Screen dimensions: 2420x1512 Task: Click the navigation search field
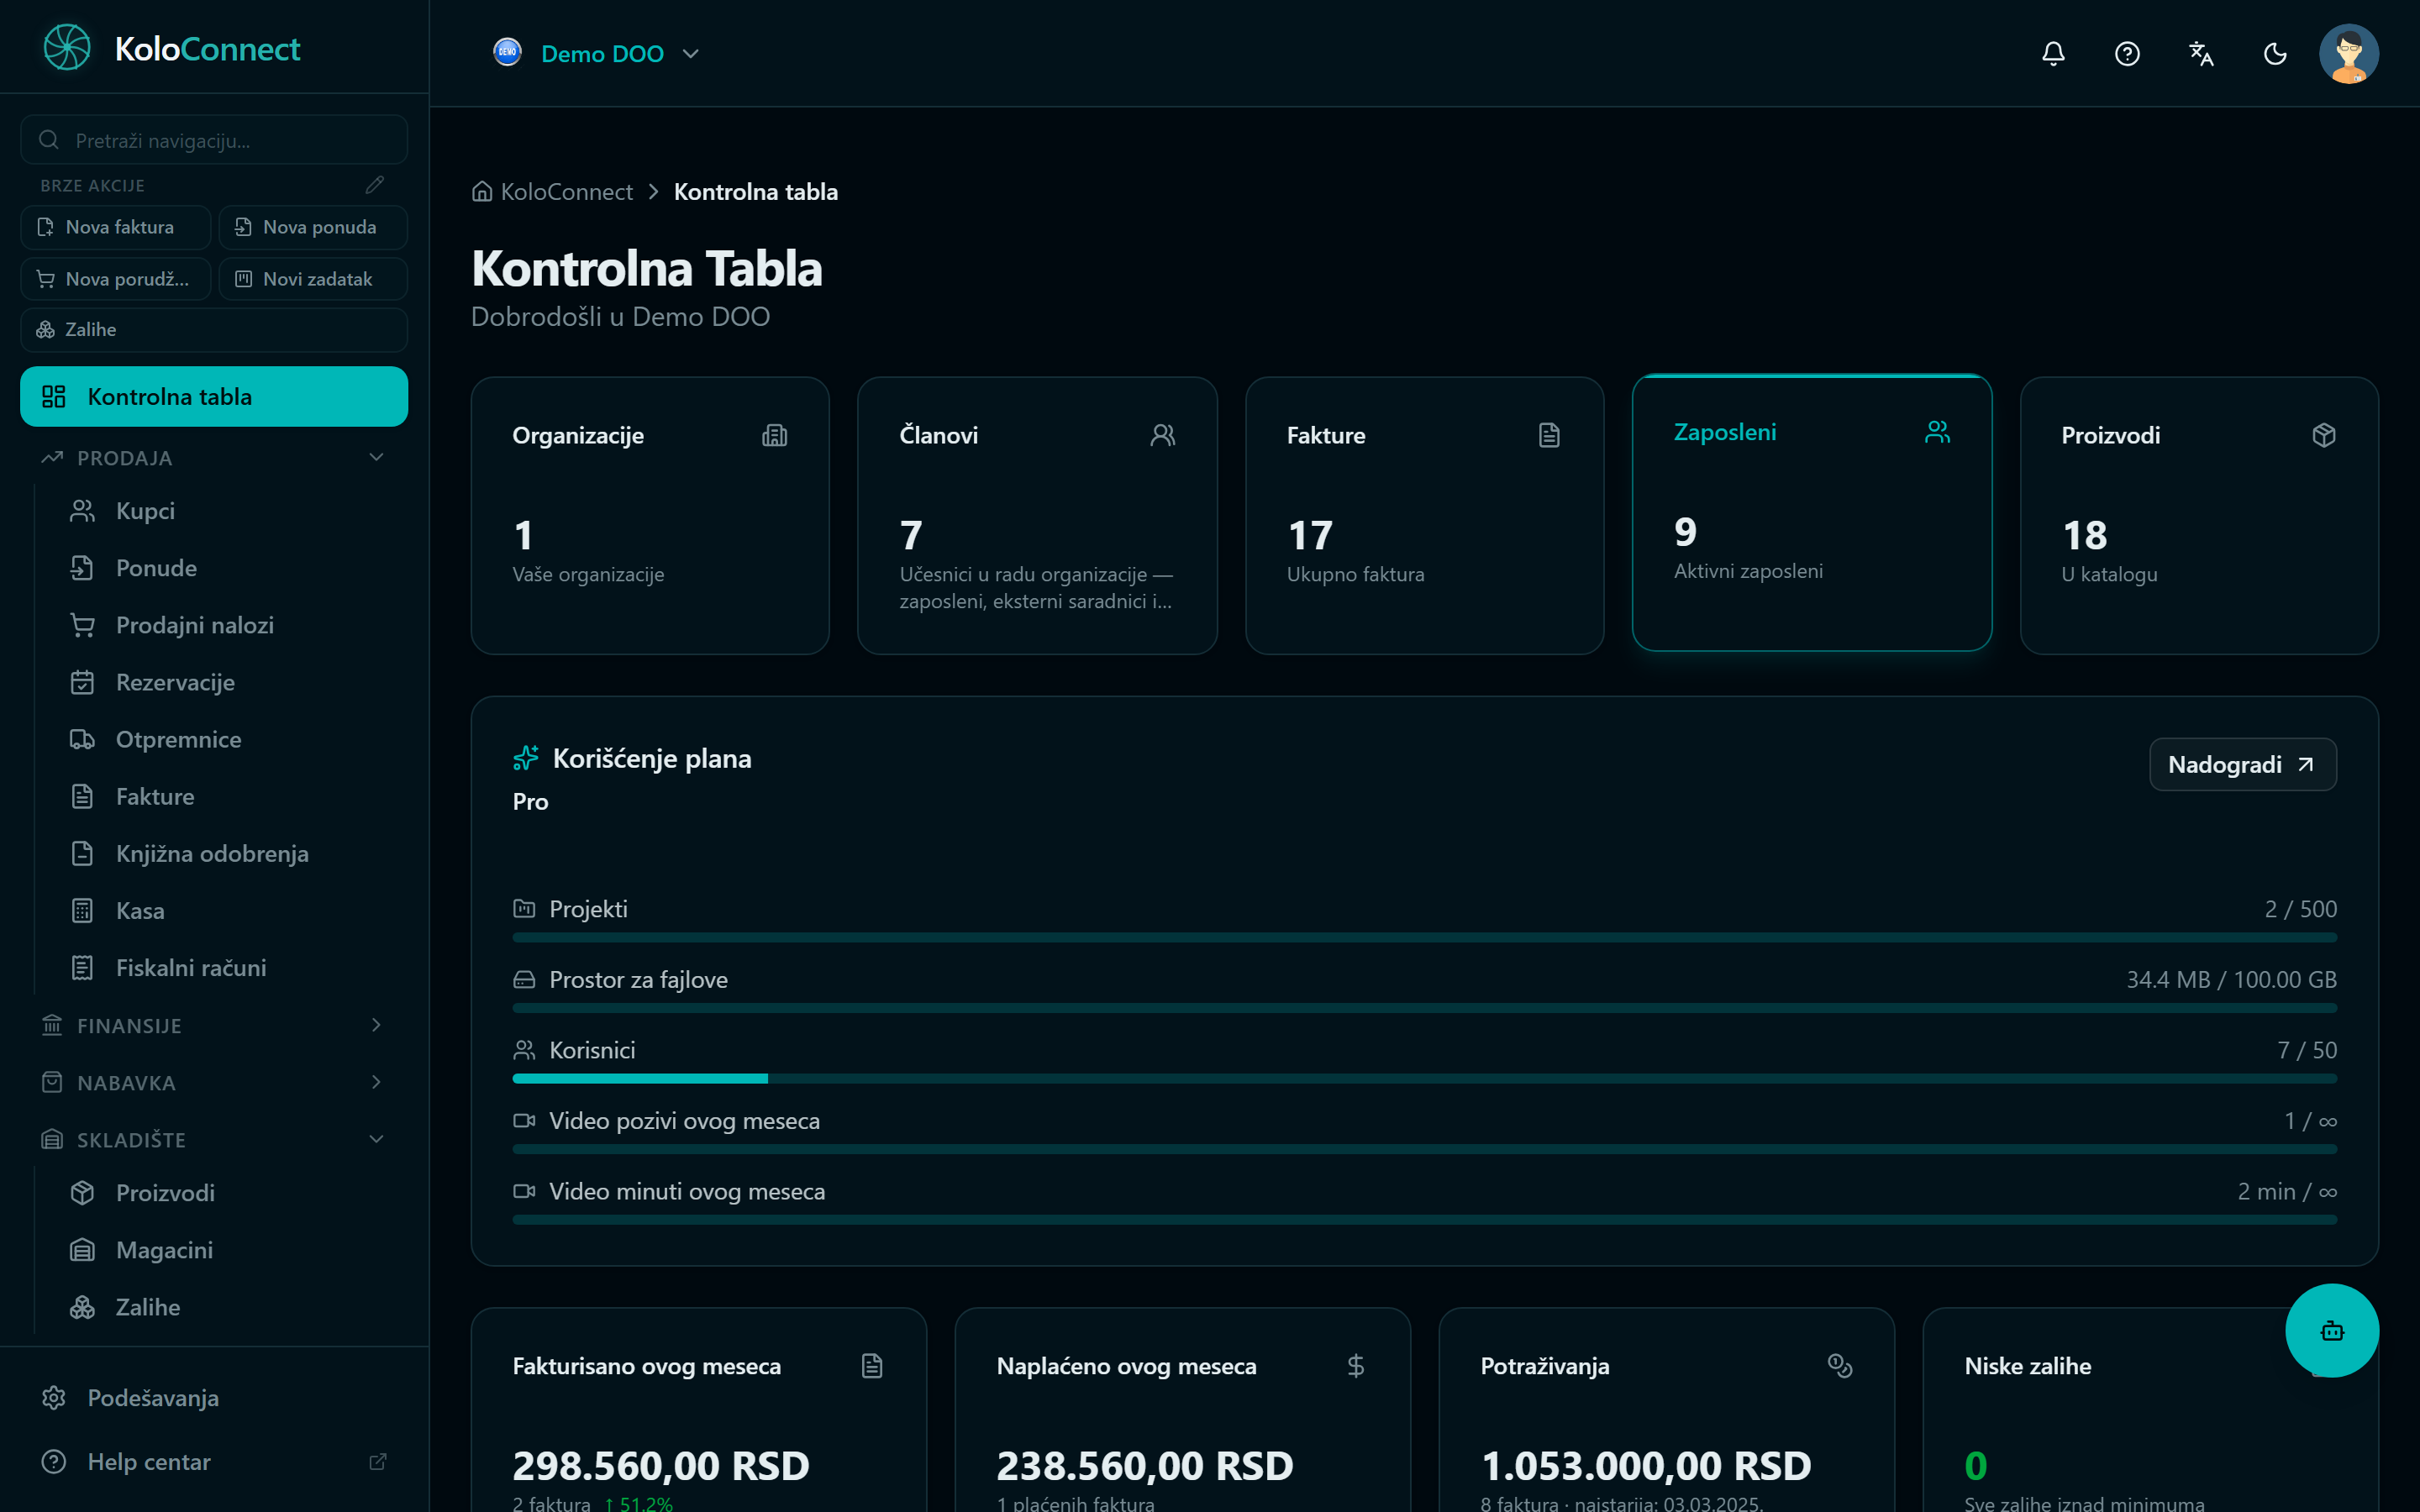coord(214,140)
